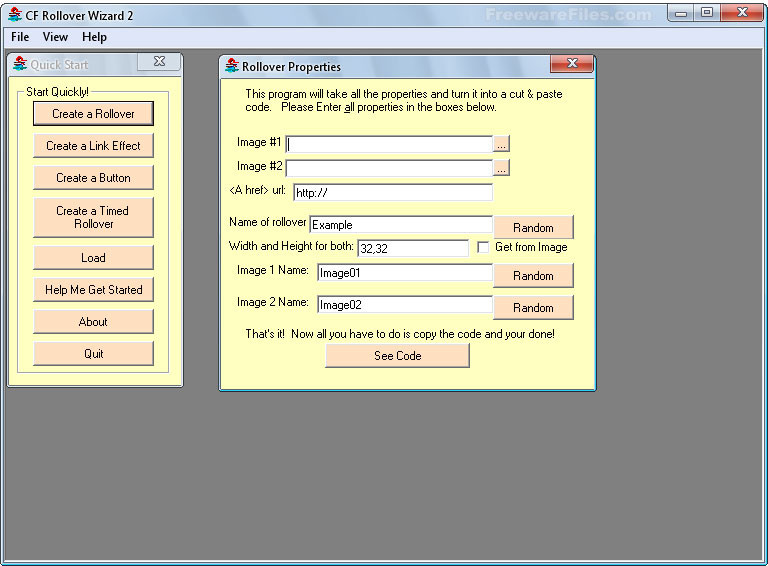Screen dimensions: 768x566
Task: Click the Quit button
Action: pyautogui.click(x=94, y=354)
